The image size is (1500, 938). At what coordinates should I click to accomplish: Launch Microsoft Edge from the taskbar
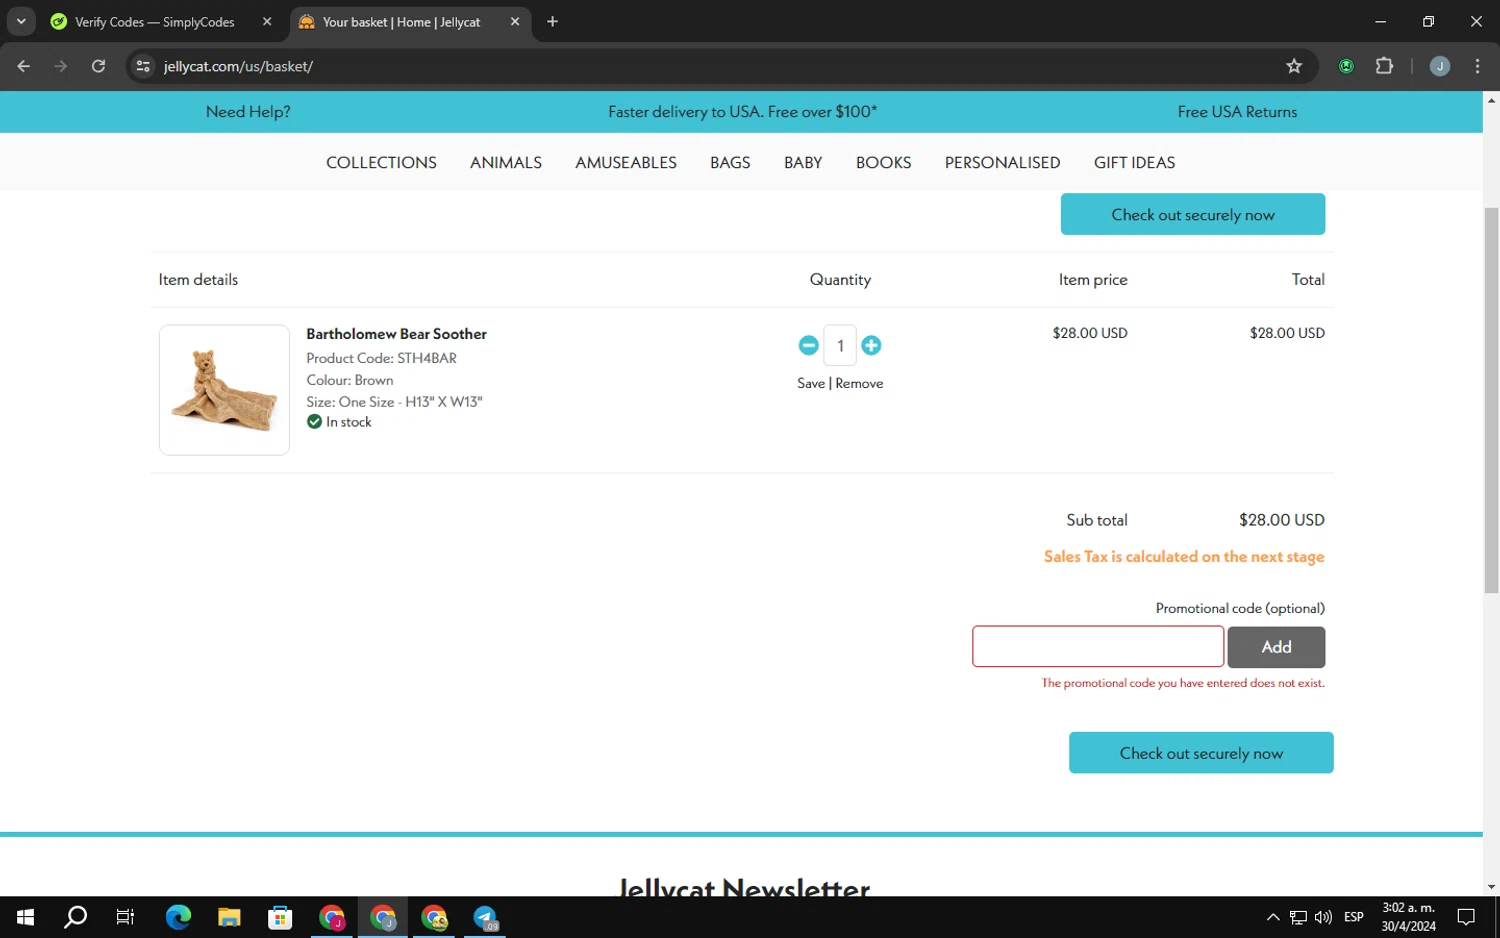pos(178,917)
